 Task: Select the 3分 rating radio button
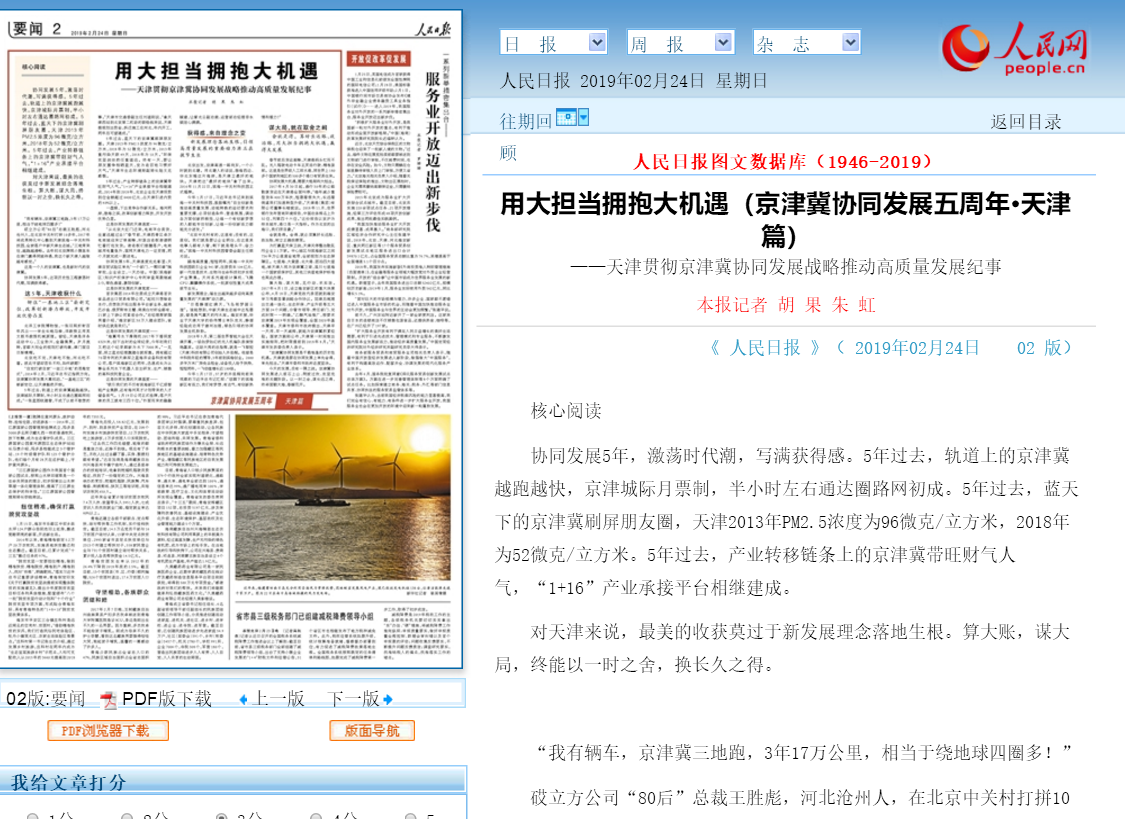[222, 816]
